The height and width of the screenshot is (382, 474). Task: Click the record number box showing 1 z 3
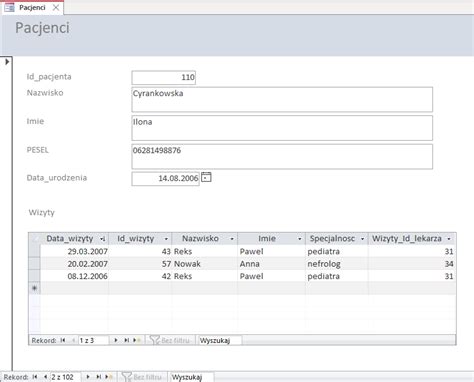tap(93, 340)
